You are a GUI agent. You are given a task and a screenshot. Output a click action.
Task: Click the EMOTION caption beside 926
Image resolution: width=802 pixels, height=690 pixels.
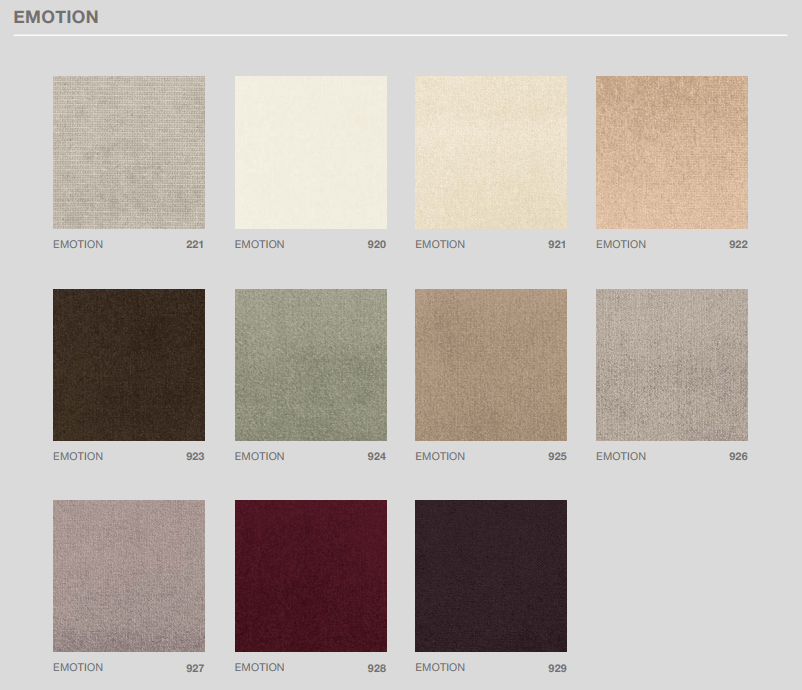click(x=621, y=456)
